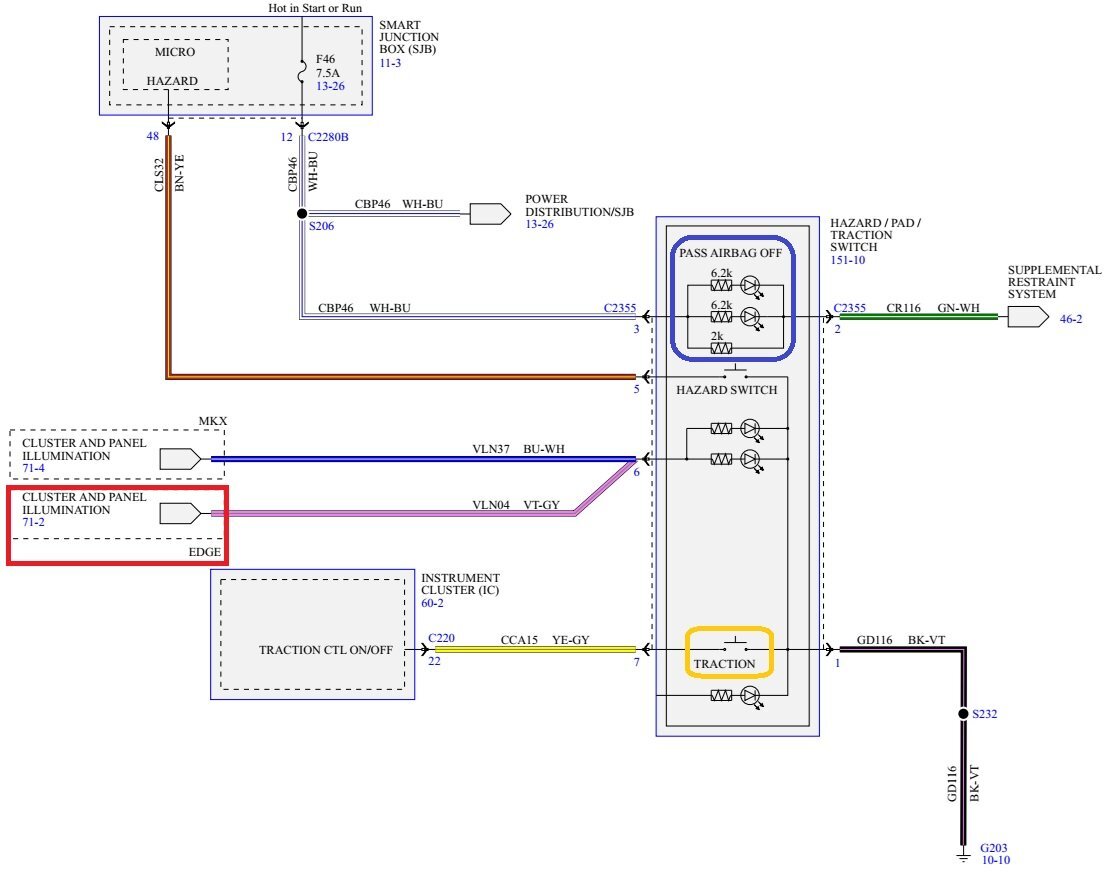The height and width of the screenshot is (874, 1104).
Task: Select the yellow CCA15 YE-GY wire
Action: (535, 648)
